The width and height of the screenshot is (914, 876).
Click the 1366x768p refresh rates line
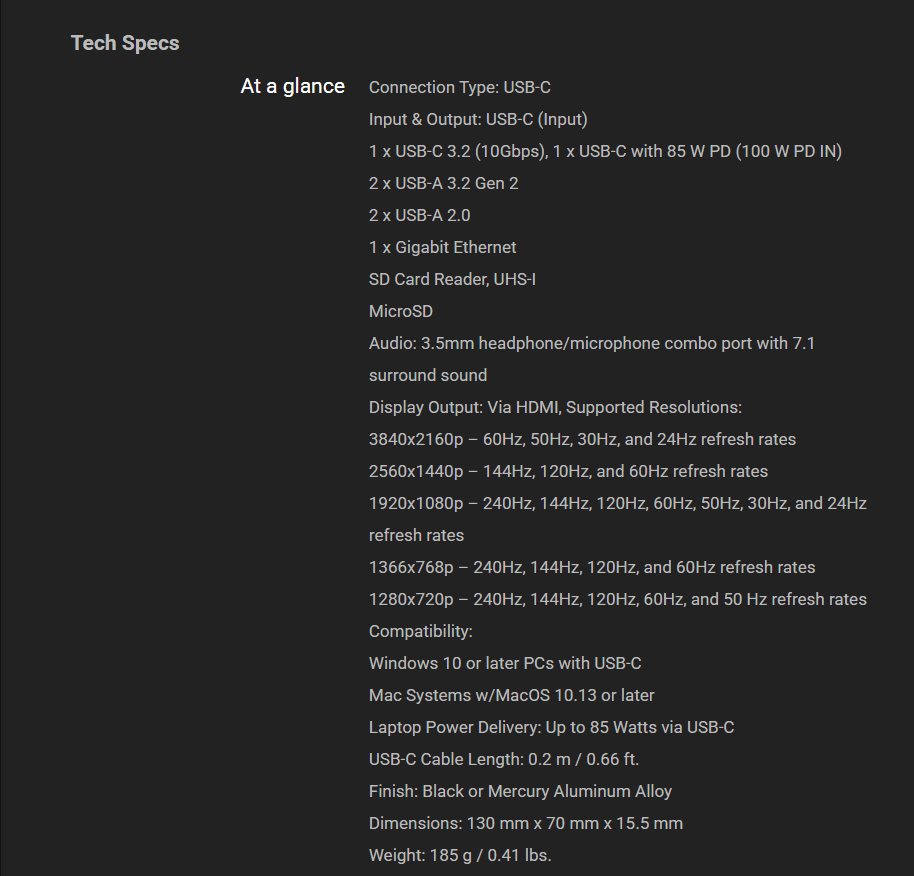tap(592, 568)
